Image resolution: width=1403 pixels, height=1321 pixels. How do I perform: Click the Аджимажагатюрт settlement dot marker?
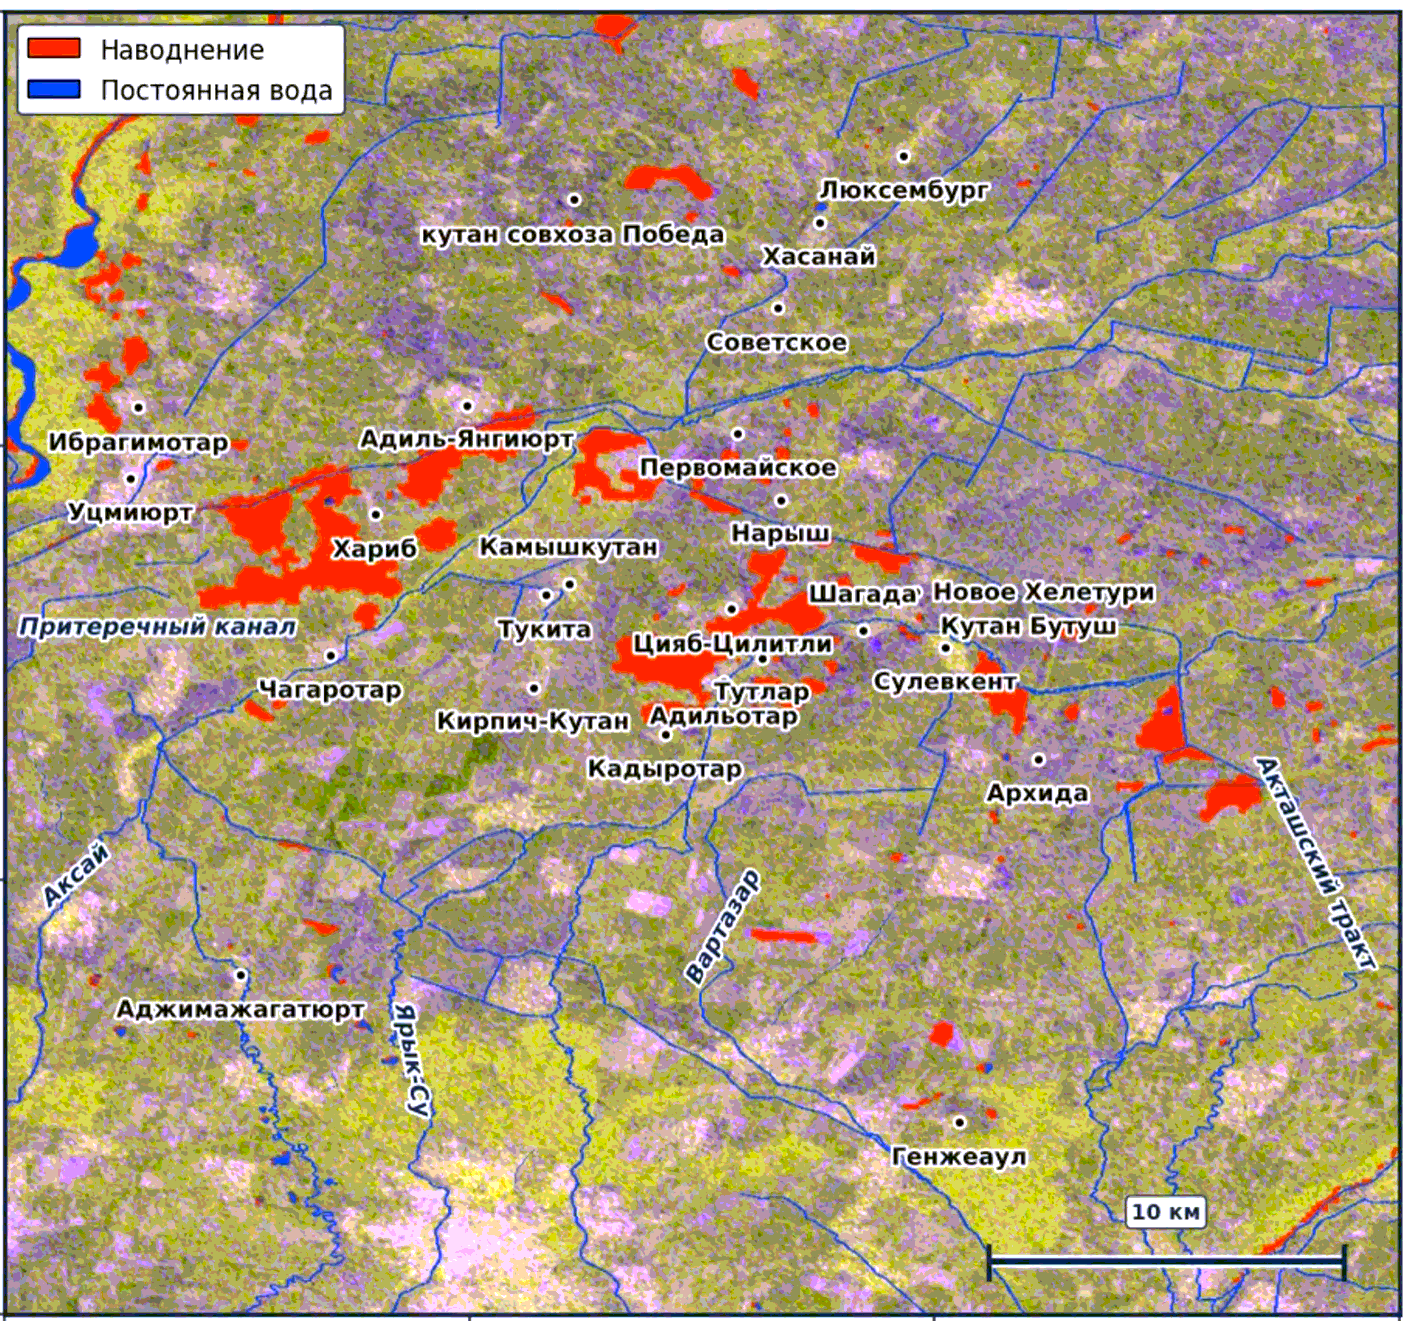tap(241, 975)
